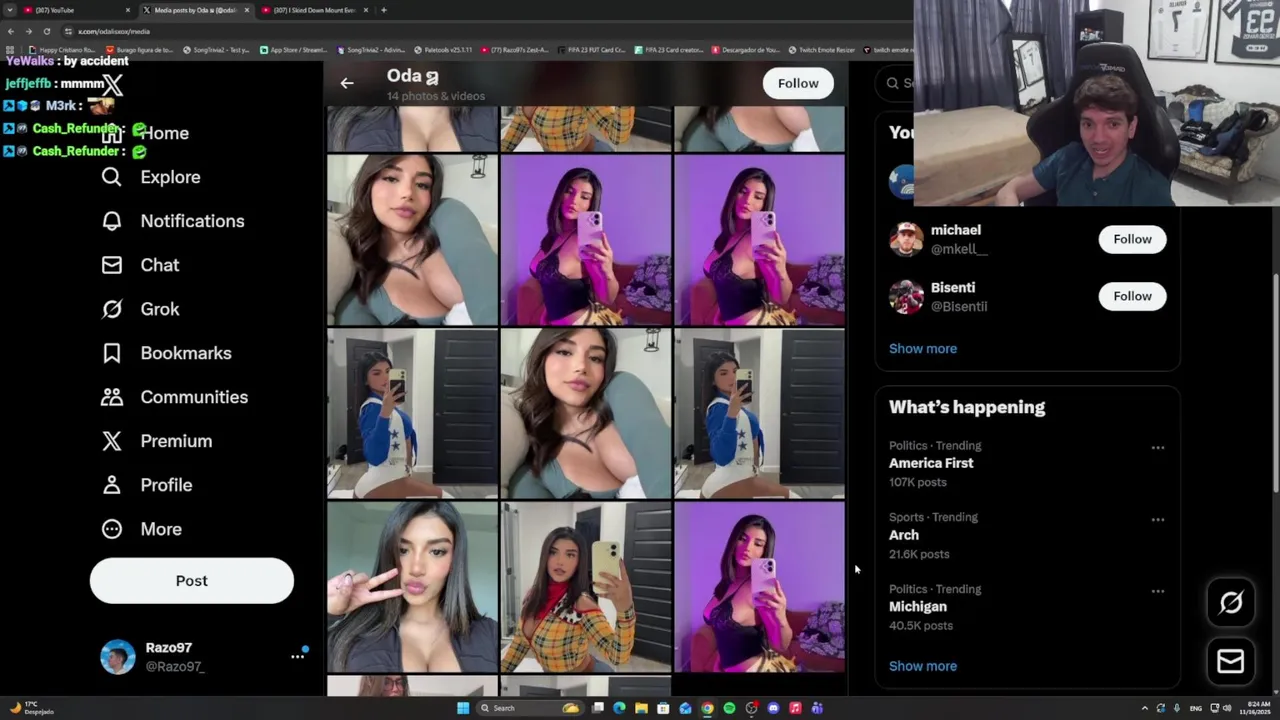Follow the Oda account

[x=798, y=83]
